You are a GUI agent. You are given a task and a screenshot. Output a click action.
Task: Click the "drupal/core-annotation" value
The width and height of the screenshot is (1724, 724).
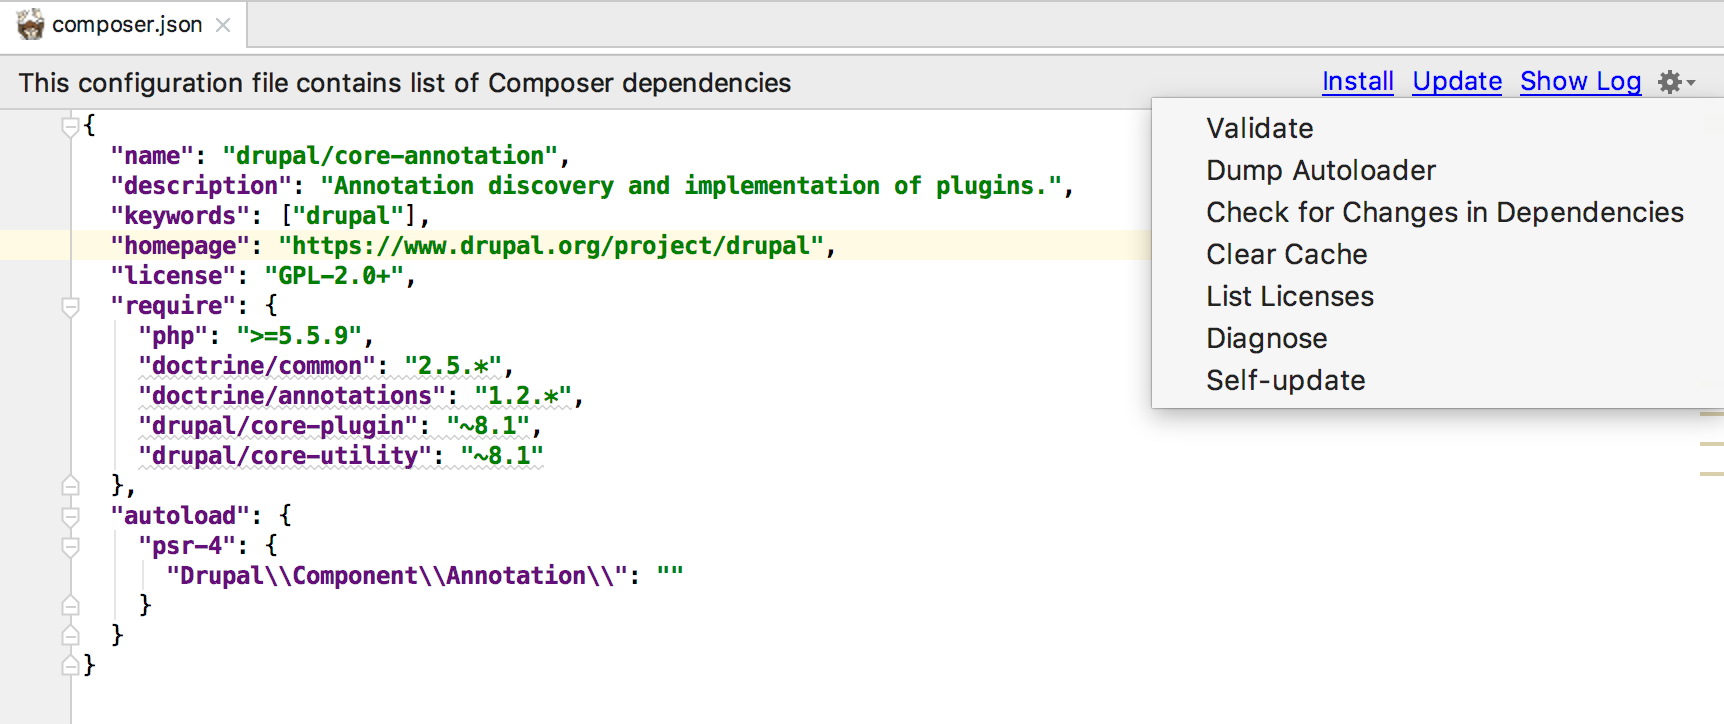click(x=390, y=156)
